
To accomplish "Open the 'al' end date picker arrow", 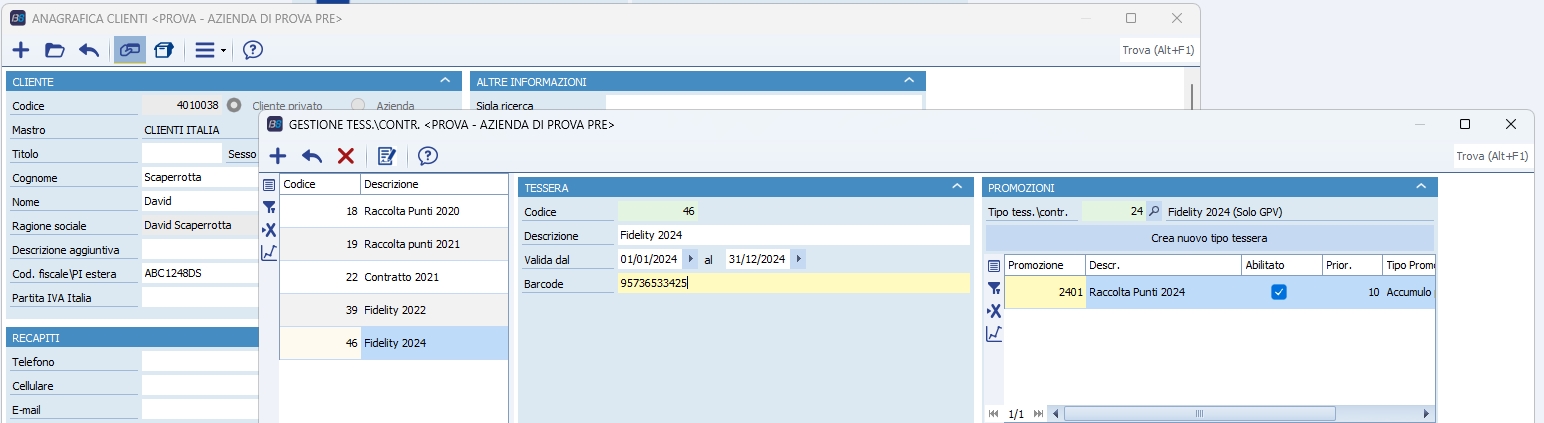I will [x=797, y=259].
